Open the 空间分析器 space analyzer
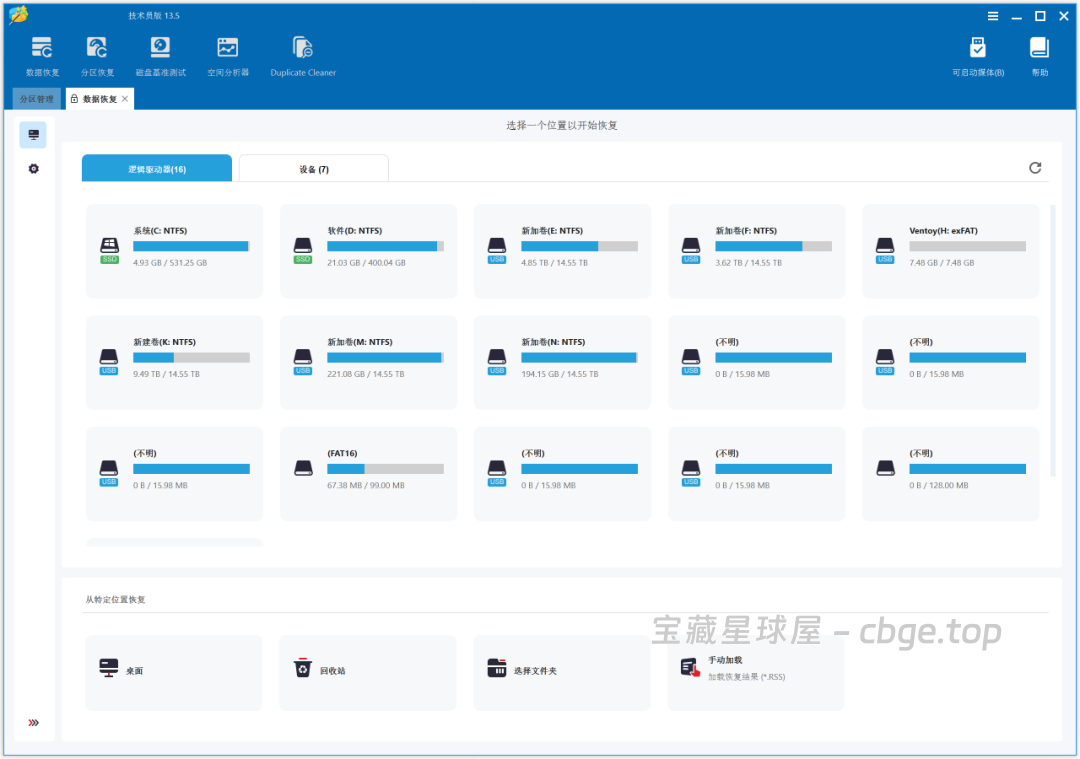This screenshot has width=1080, height=759. (227, 55)
